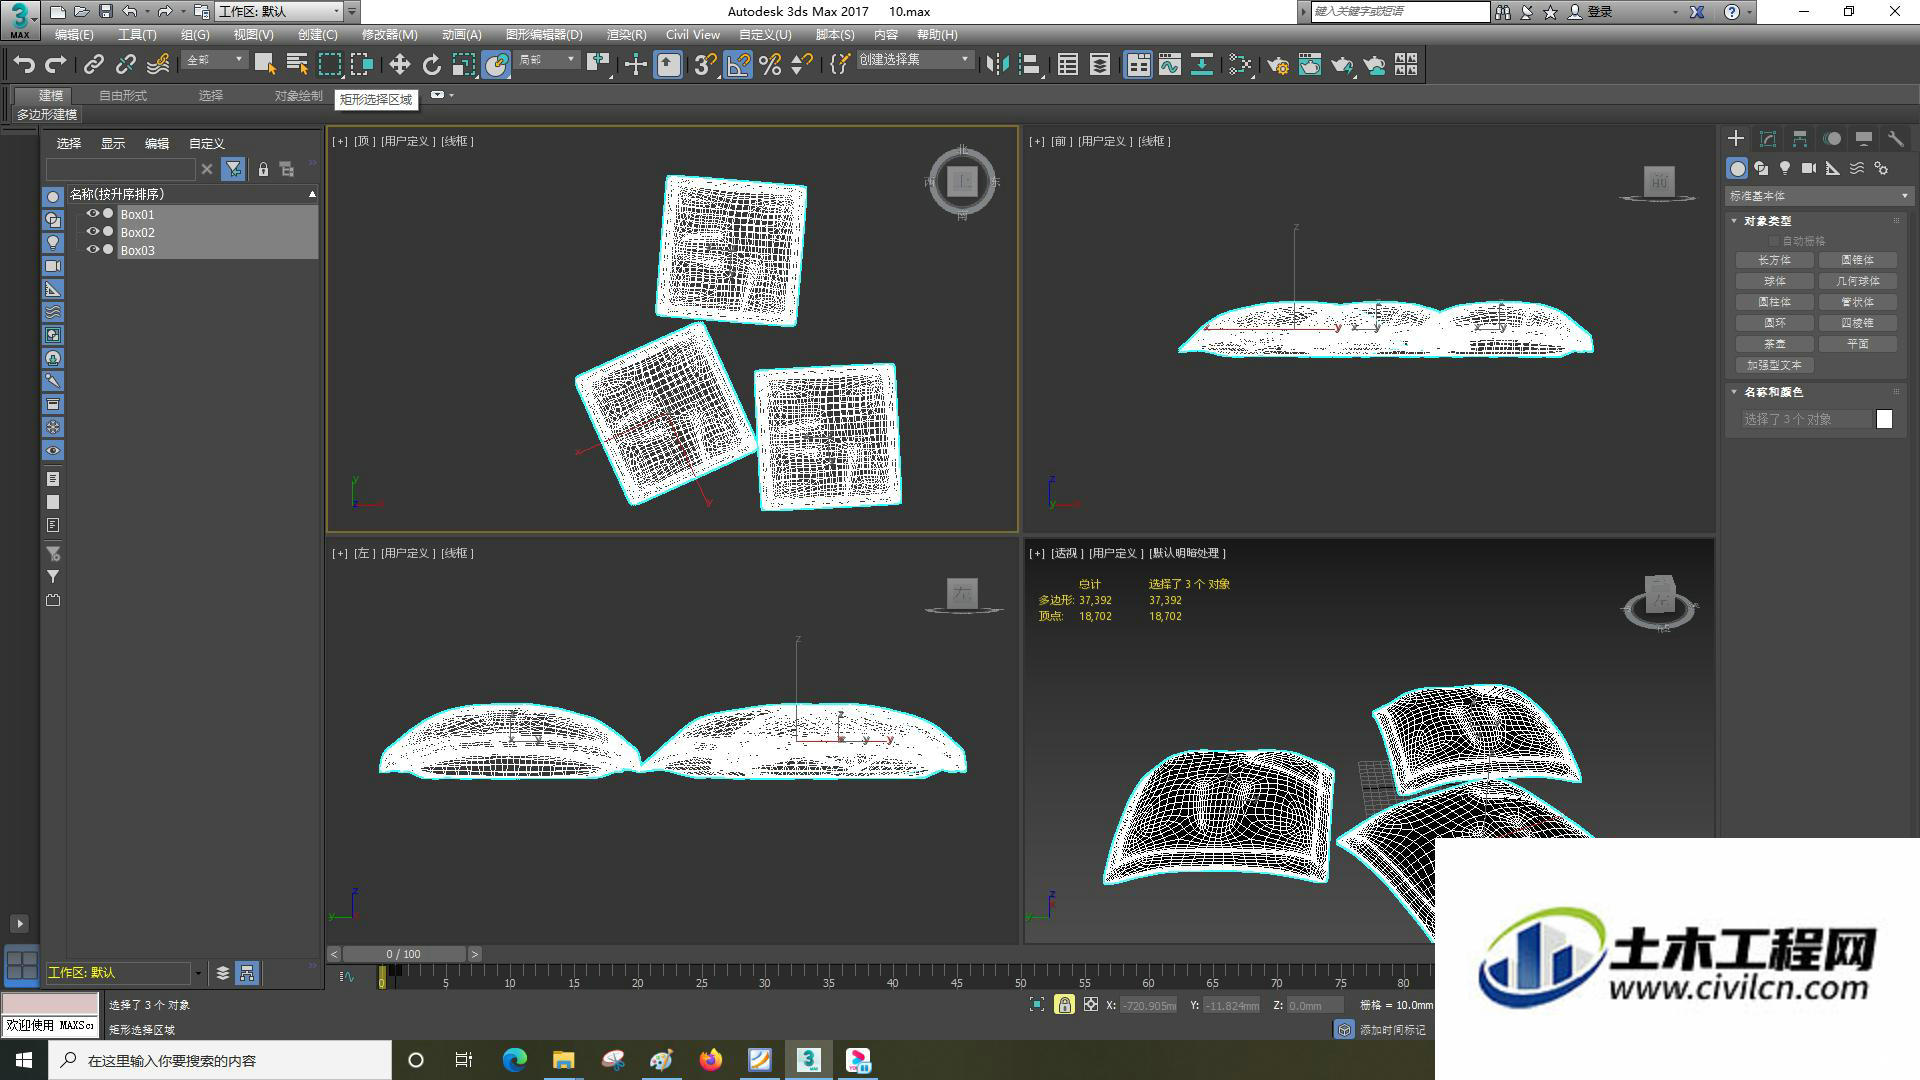1920x1080 pixels.
Task: Click the 球体 (Sphere) create button
Action: tap(1775, 281)
